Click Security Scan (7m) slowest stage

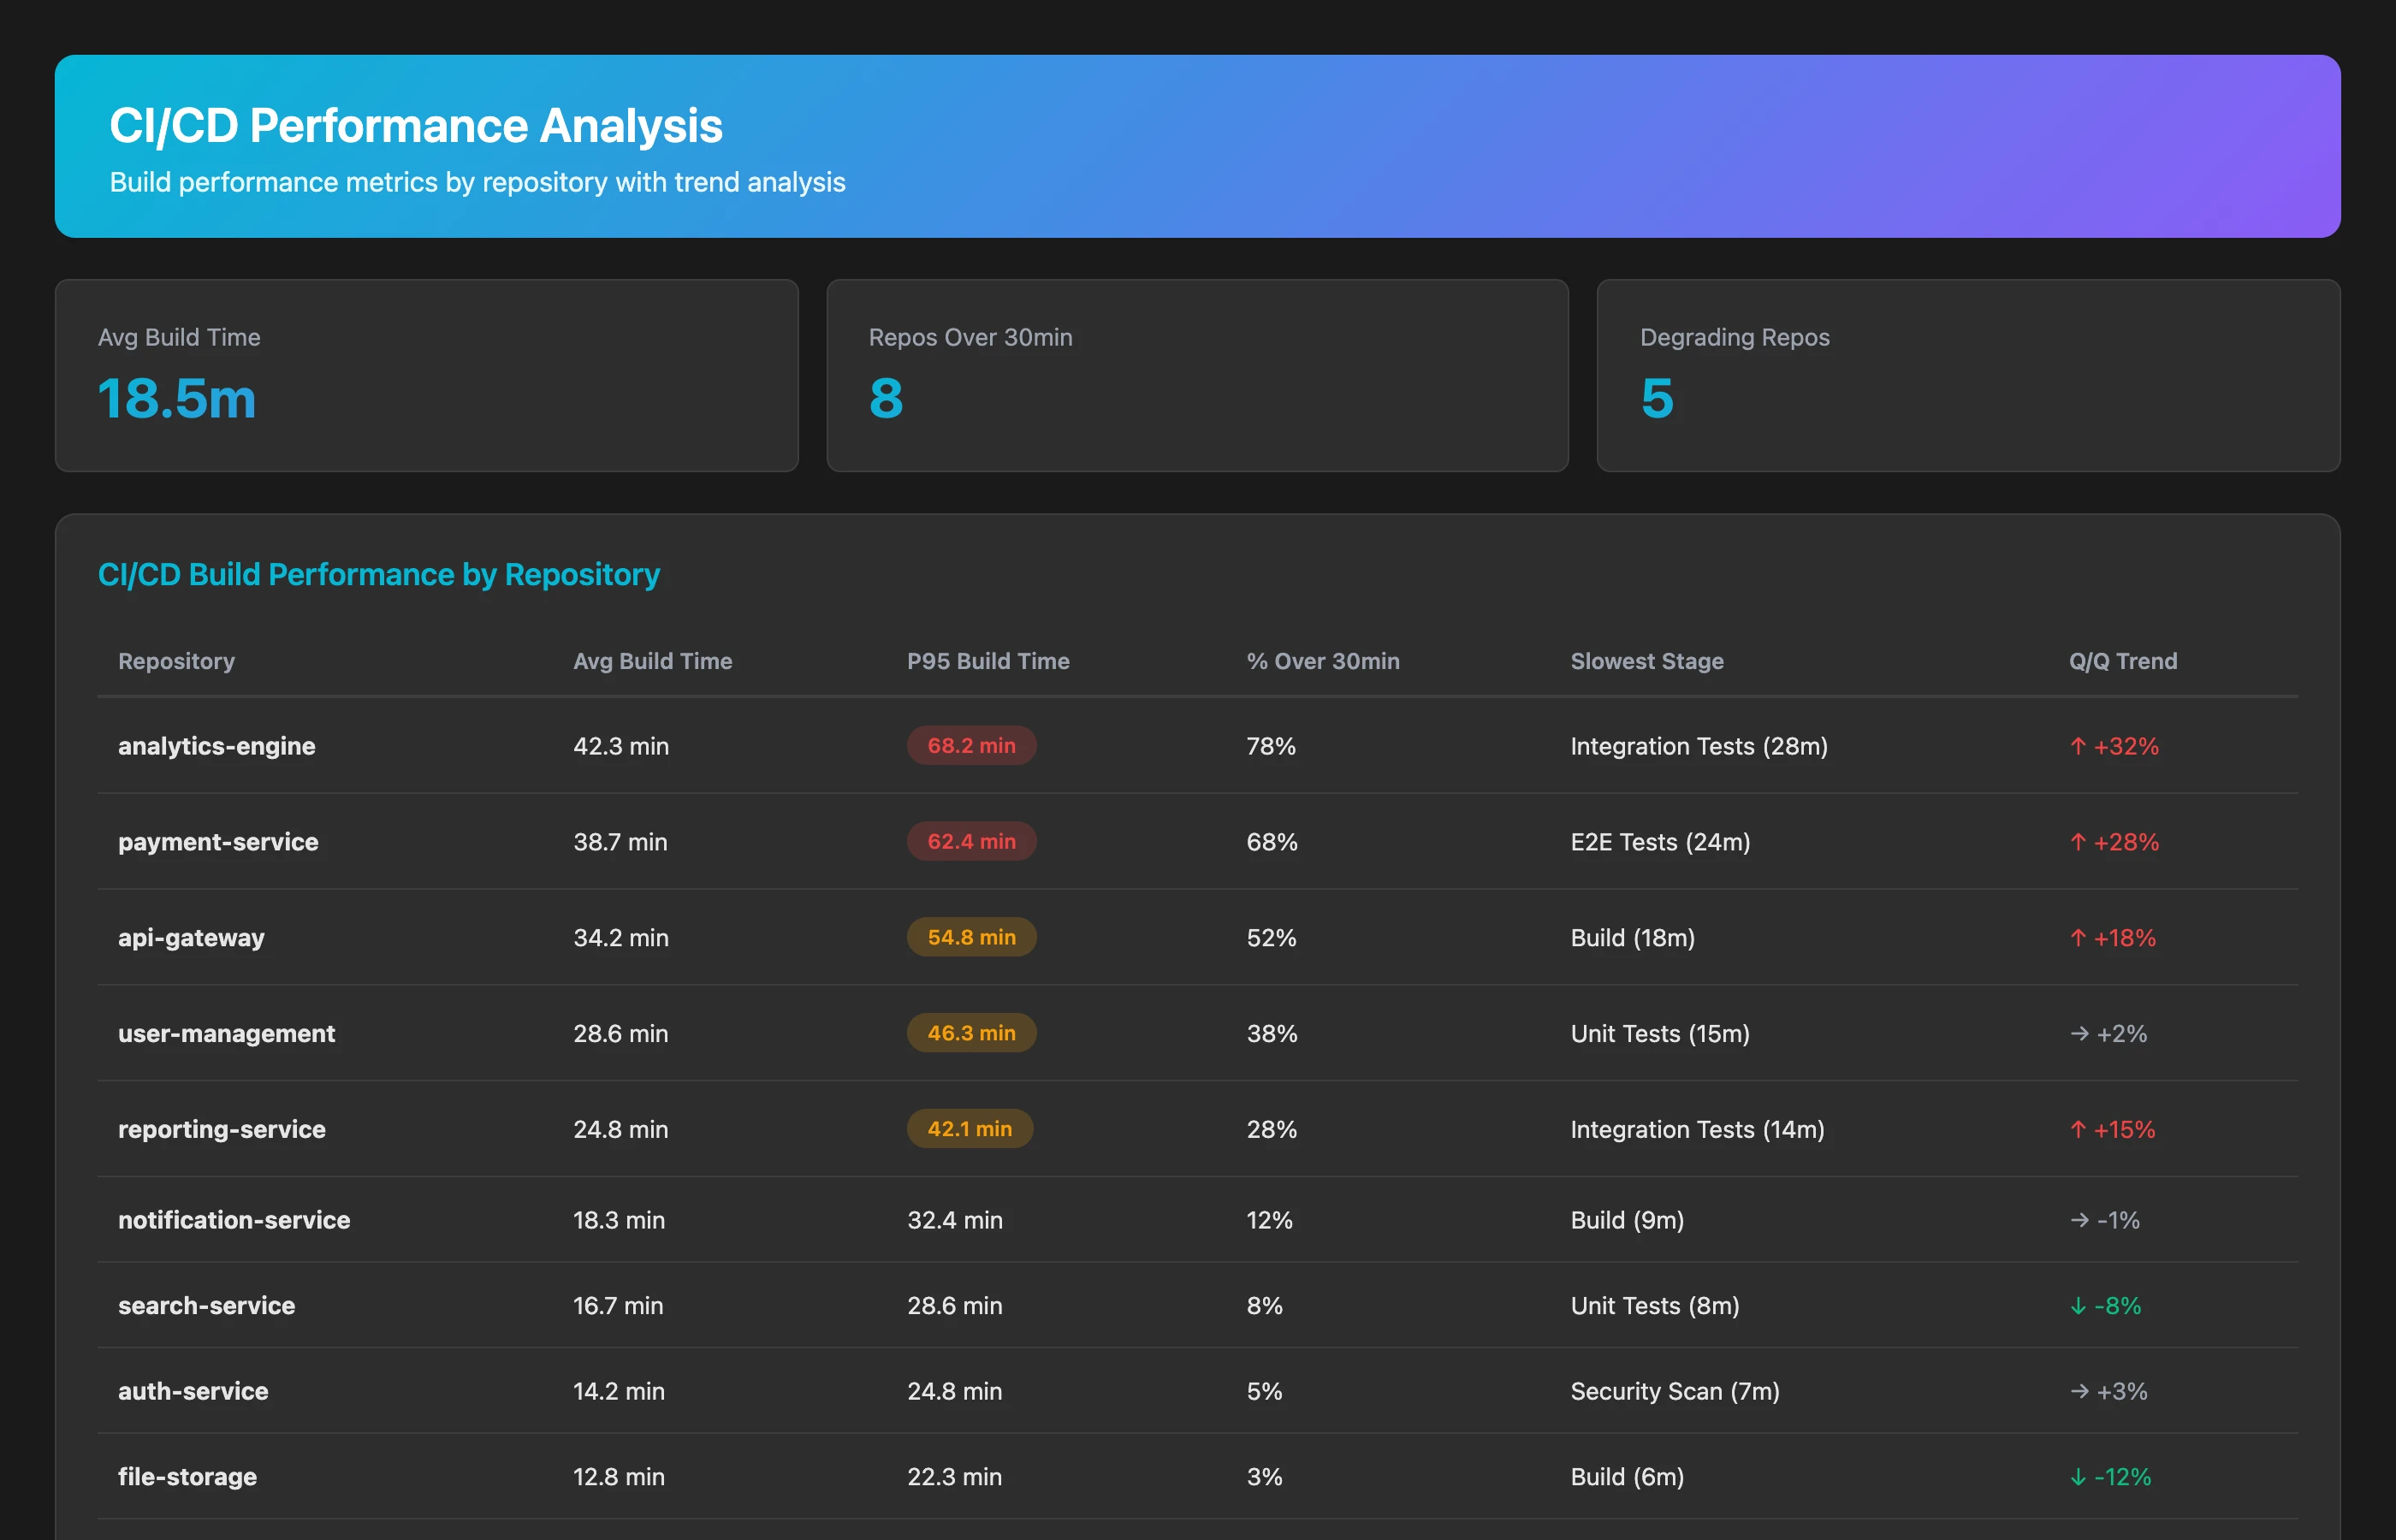point(1675,1391)
